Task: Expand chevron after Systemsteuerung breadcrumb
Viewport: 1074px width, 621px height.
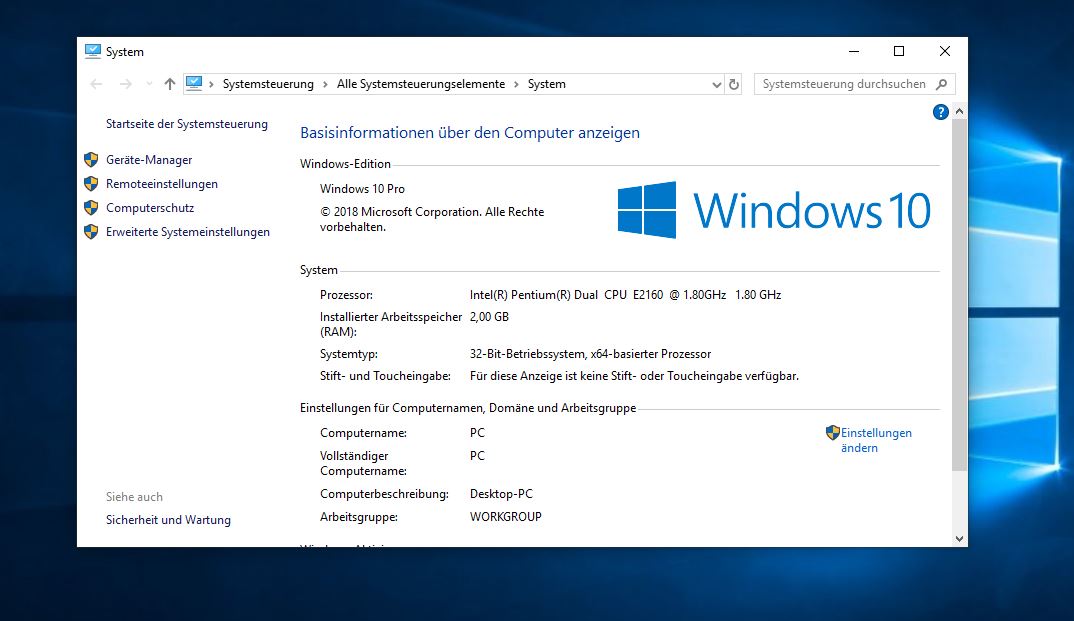Action: point(325,84)
